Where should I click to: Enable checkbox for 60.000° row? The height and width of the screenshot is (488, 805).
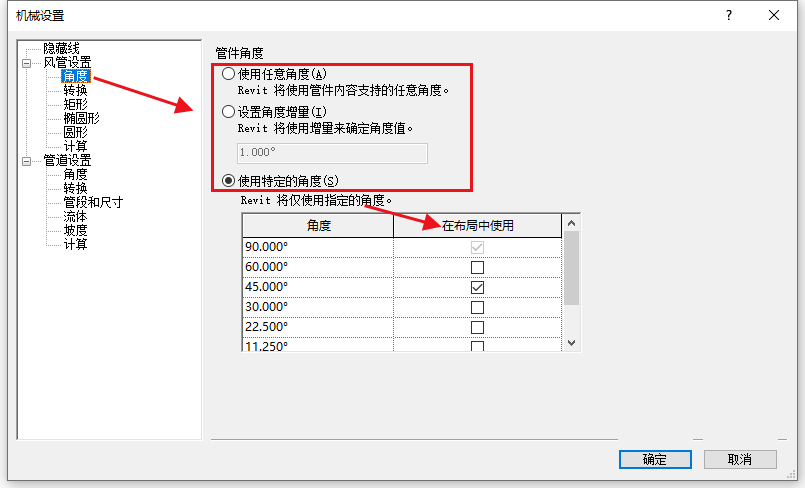tap(477, 267)
